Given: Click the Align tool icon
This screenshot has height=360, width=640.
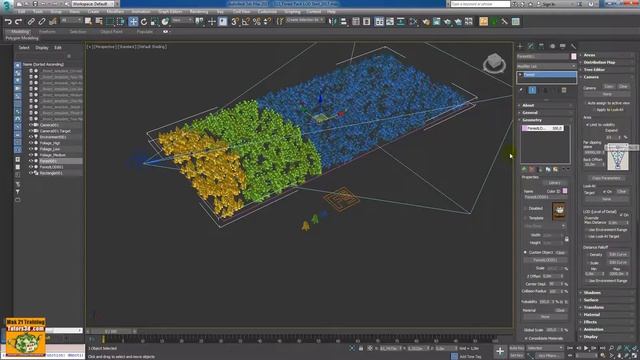Looking at the screenshot, I should [x=343, y=22].
